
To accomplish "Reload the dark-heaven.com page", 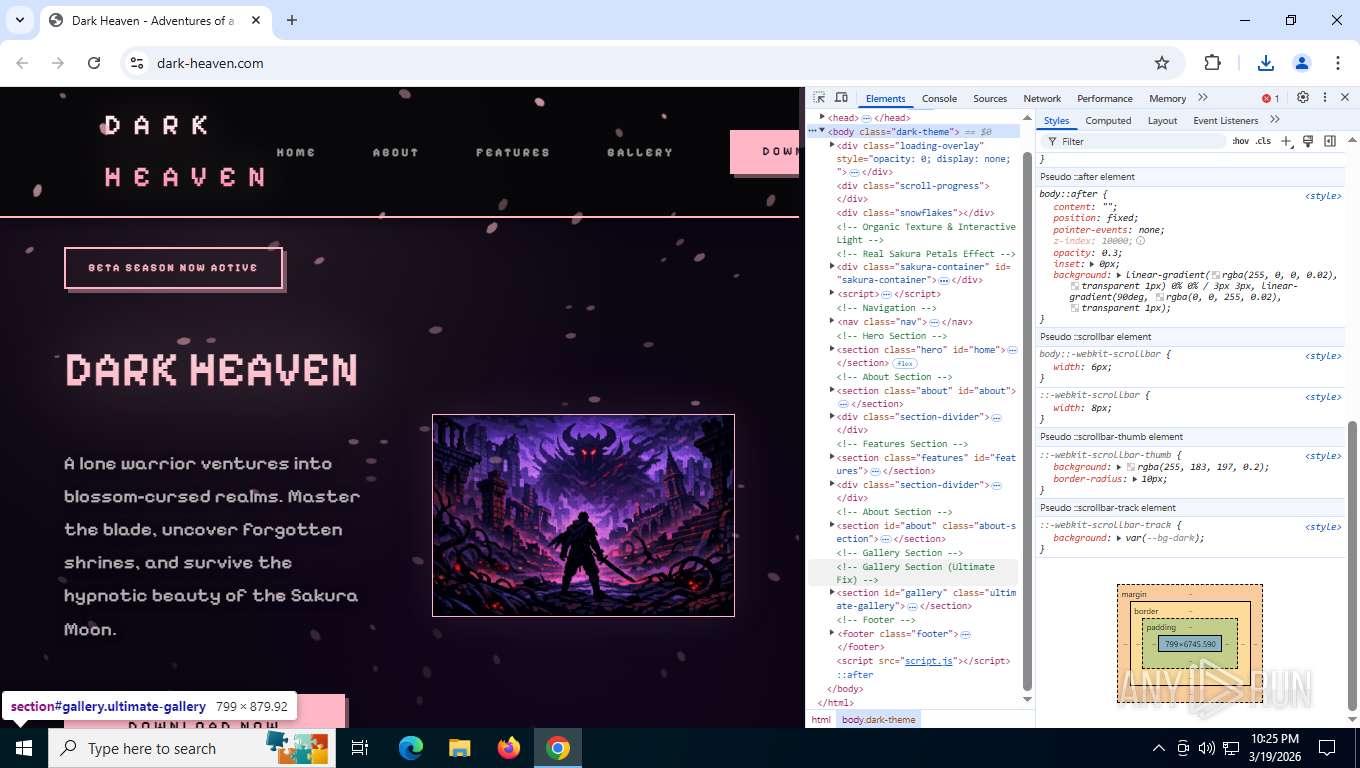I will click(x=94, y=63).
